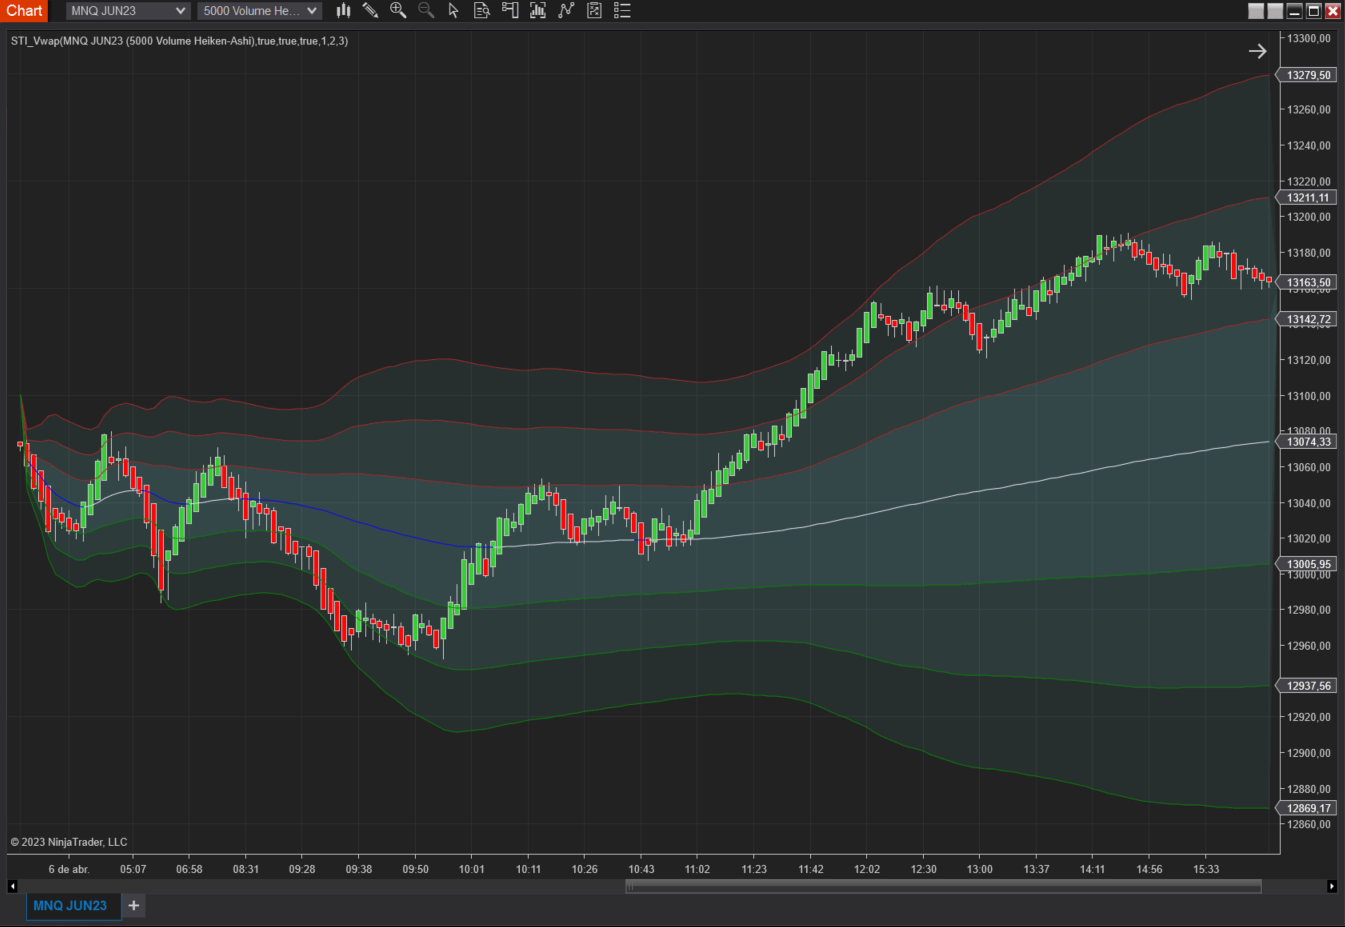Click the 12900,00 price axis label
The image size is (1345, 927).
click(x=1309, y=753)
